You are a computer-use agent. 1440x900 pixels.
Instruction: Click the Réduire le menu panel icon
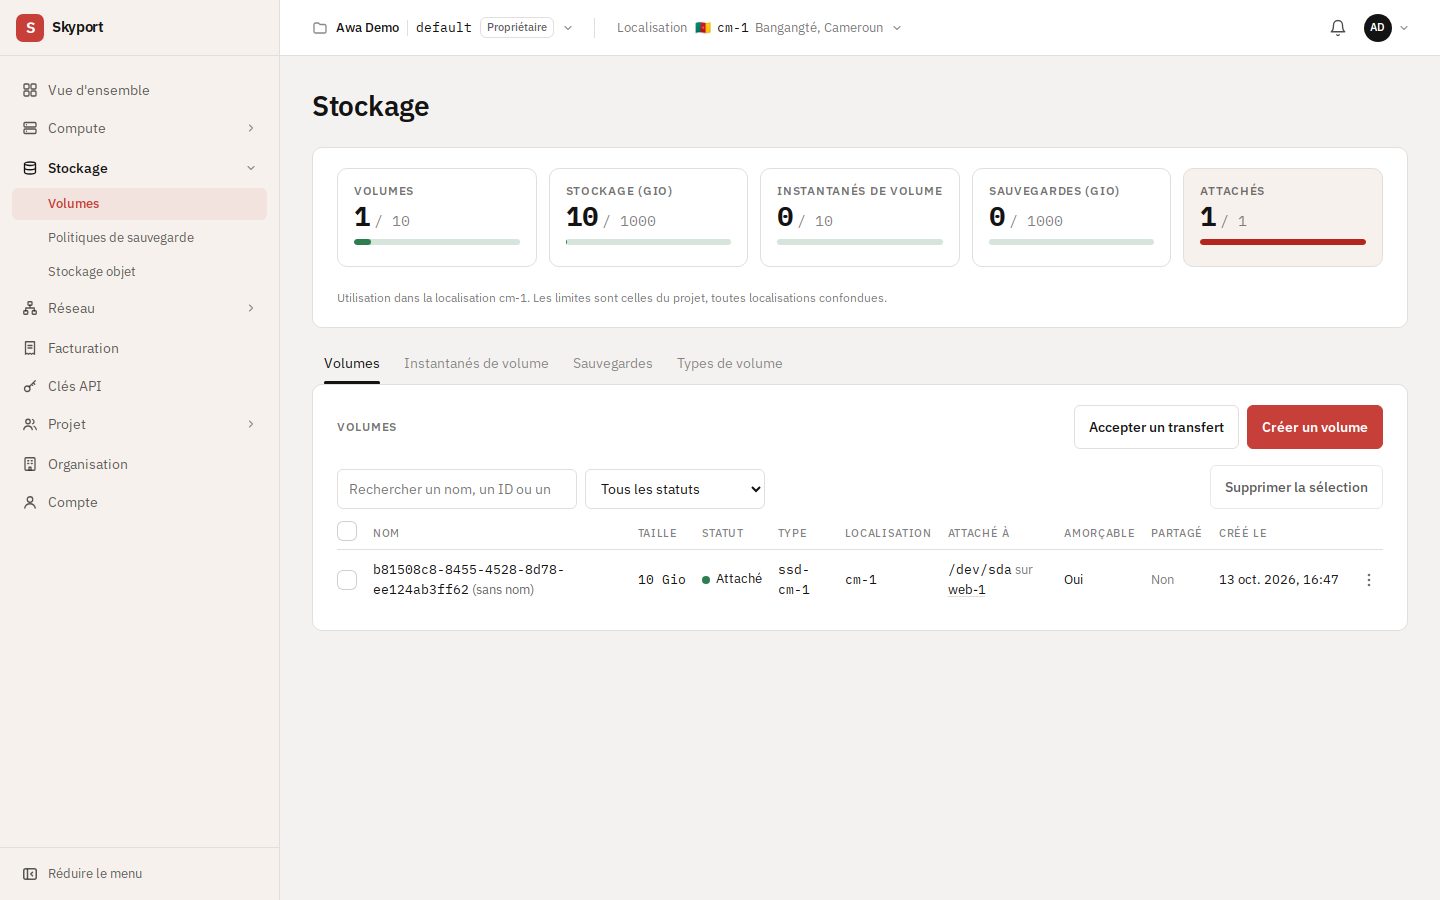pos(30,873)
